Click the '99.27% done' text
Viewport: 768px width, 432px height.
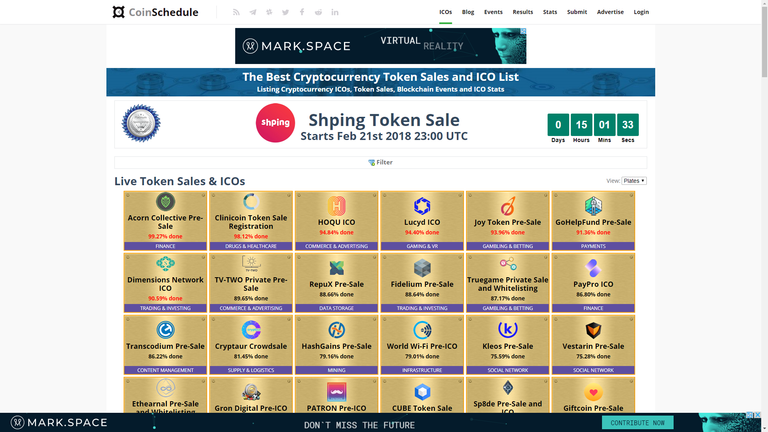(x=166, y=237)
